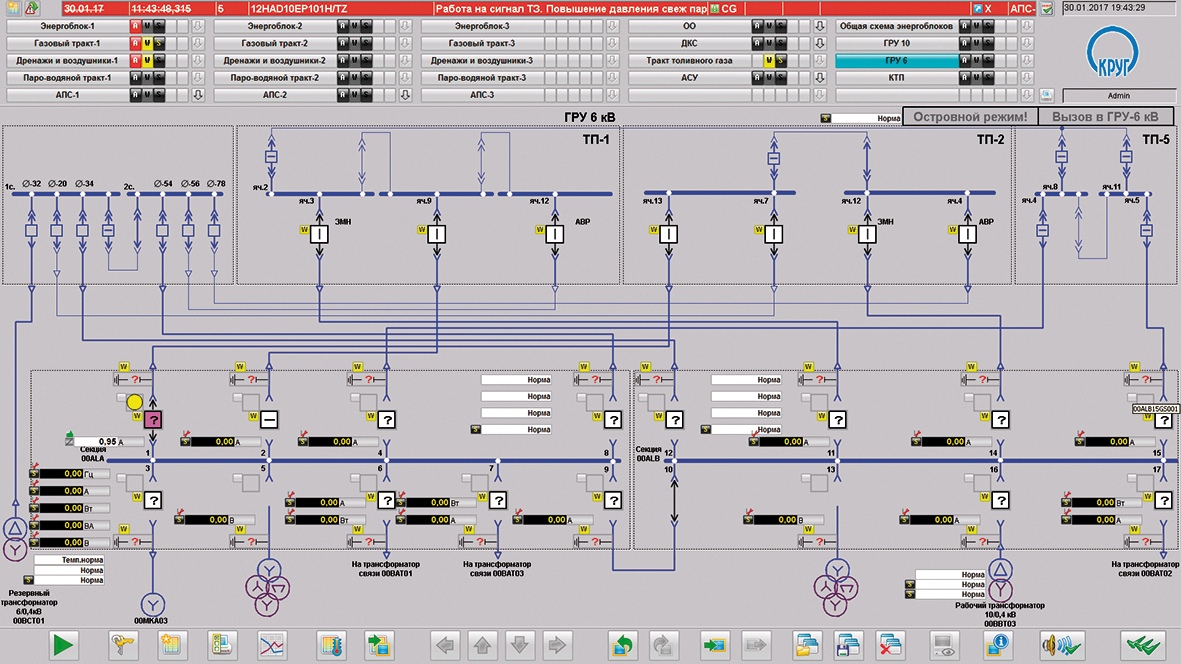Switch to the ГРУ 10 screen
This screenshot has height=664, width=1181.
click(x=896, y=44)
